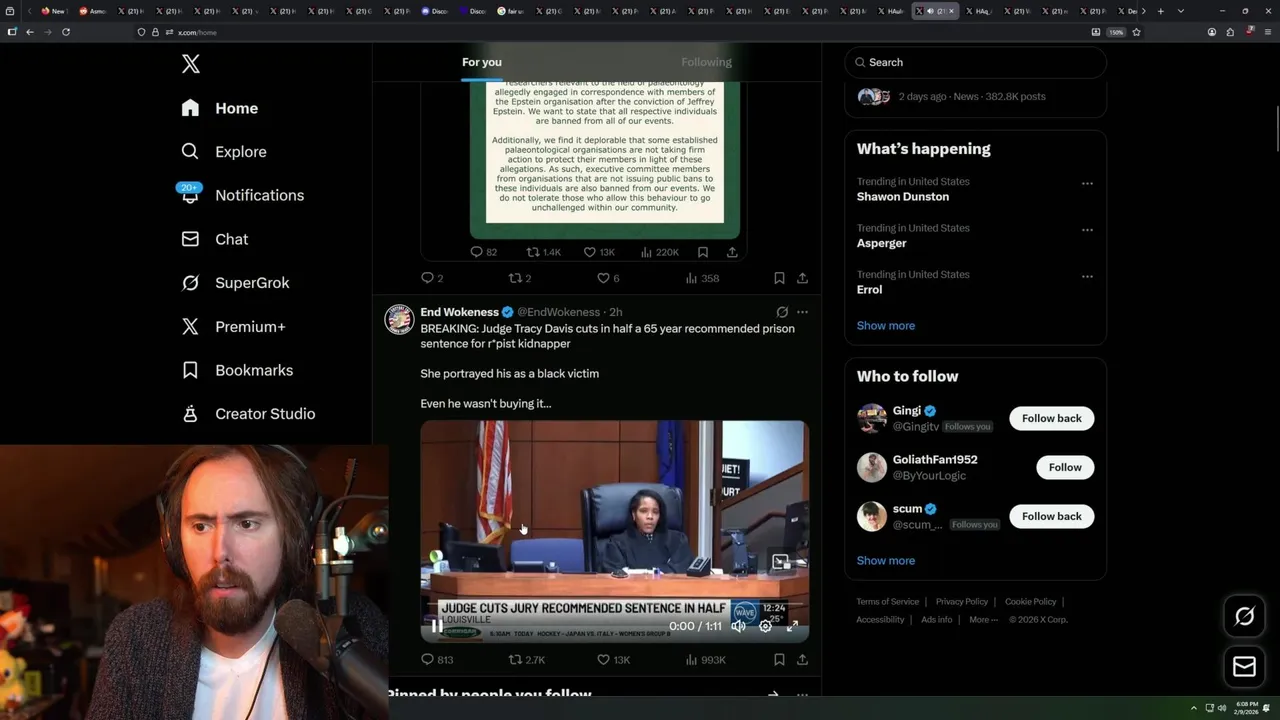Mute the video volume
The height and width of the screenshot is (720, 1280).
(738, 626)
